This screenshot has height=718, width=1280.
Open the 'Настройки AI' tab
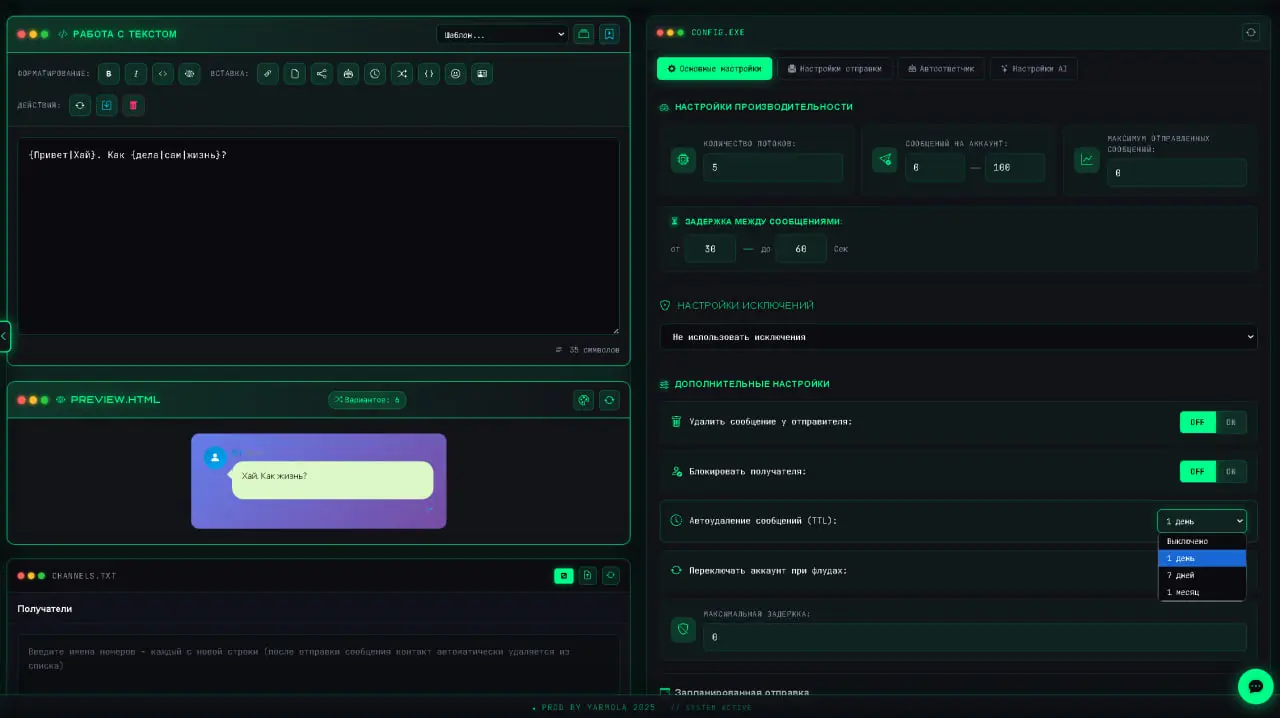[x=1034, y=68]
